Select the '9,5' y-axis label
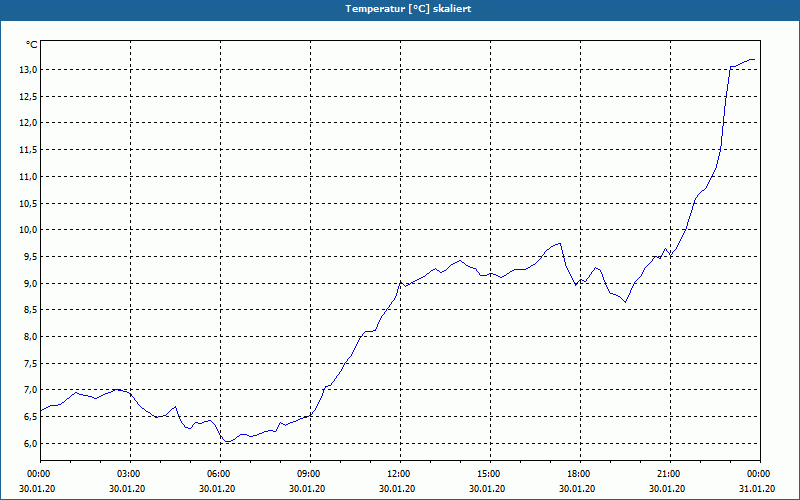 click(30, 257)
